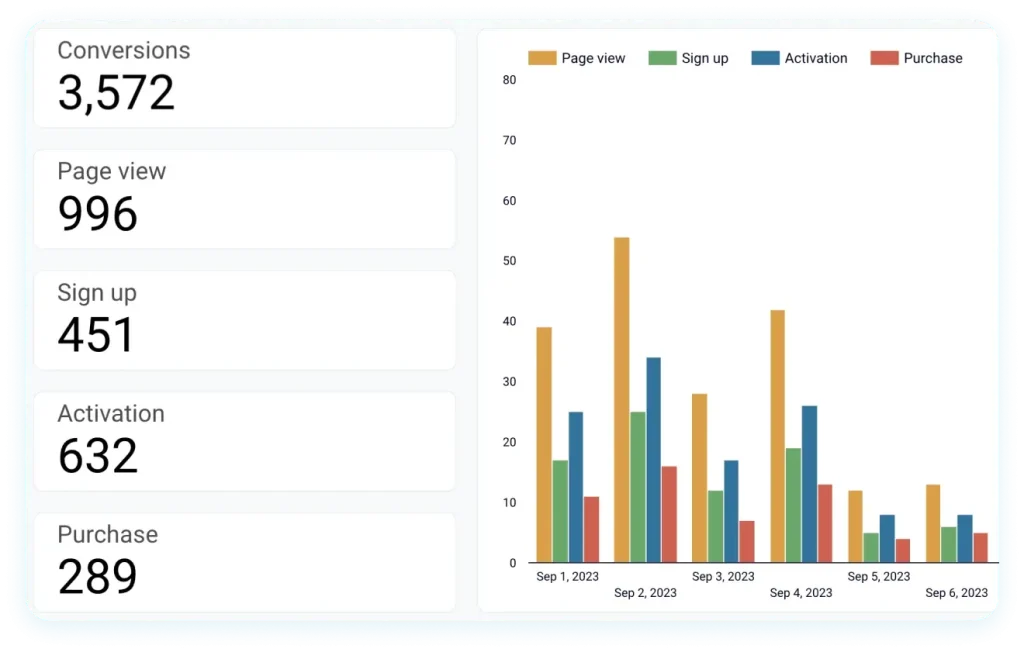Click the Sep 3 Sign up bar
This screenshot has width=1024, height=652.
click(715, 527)
